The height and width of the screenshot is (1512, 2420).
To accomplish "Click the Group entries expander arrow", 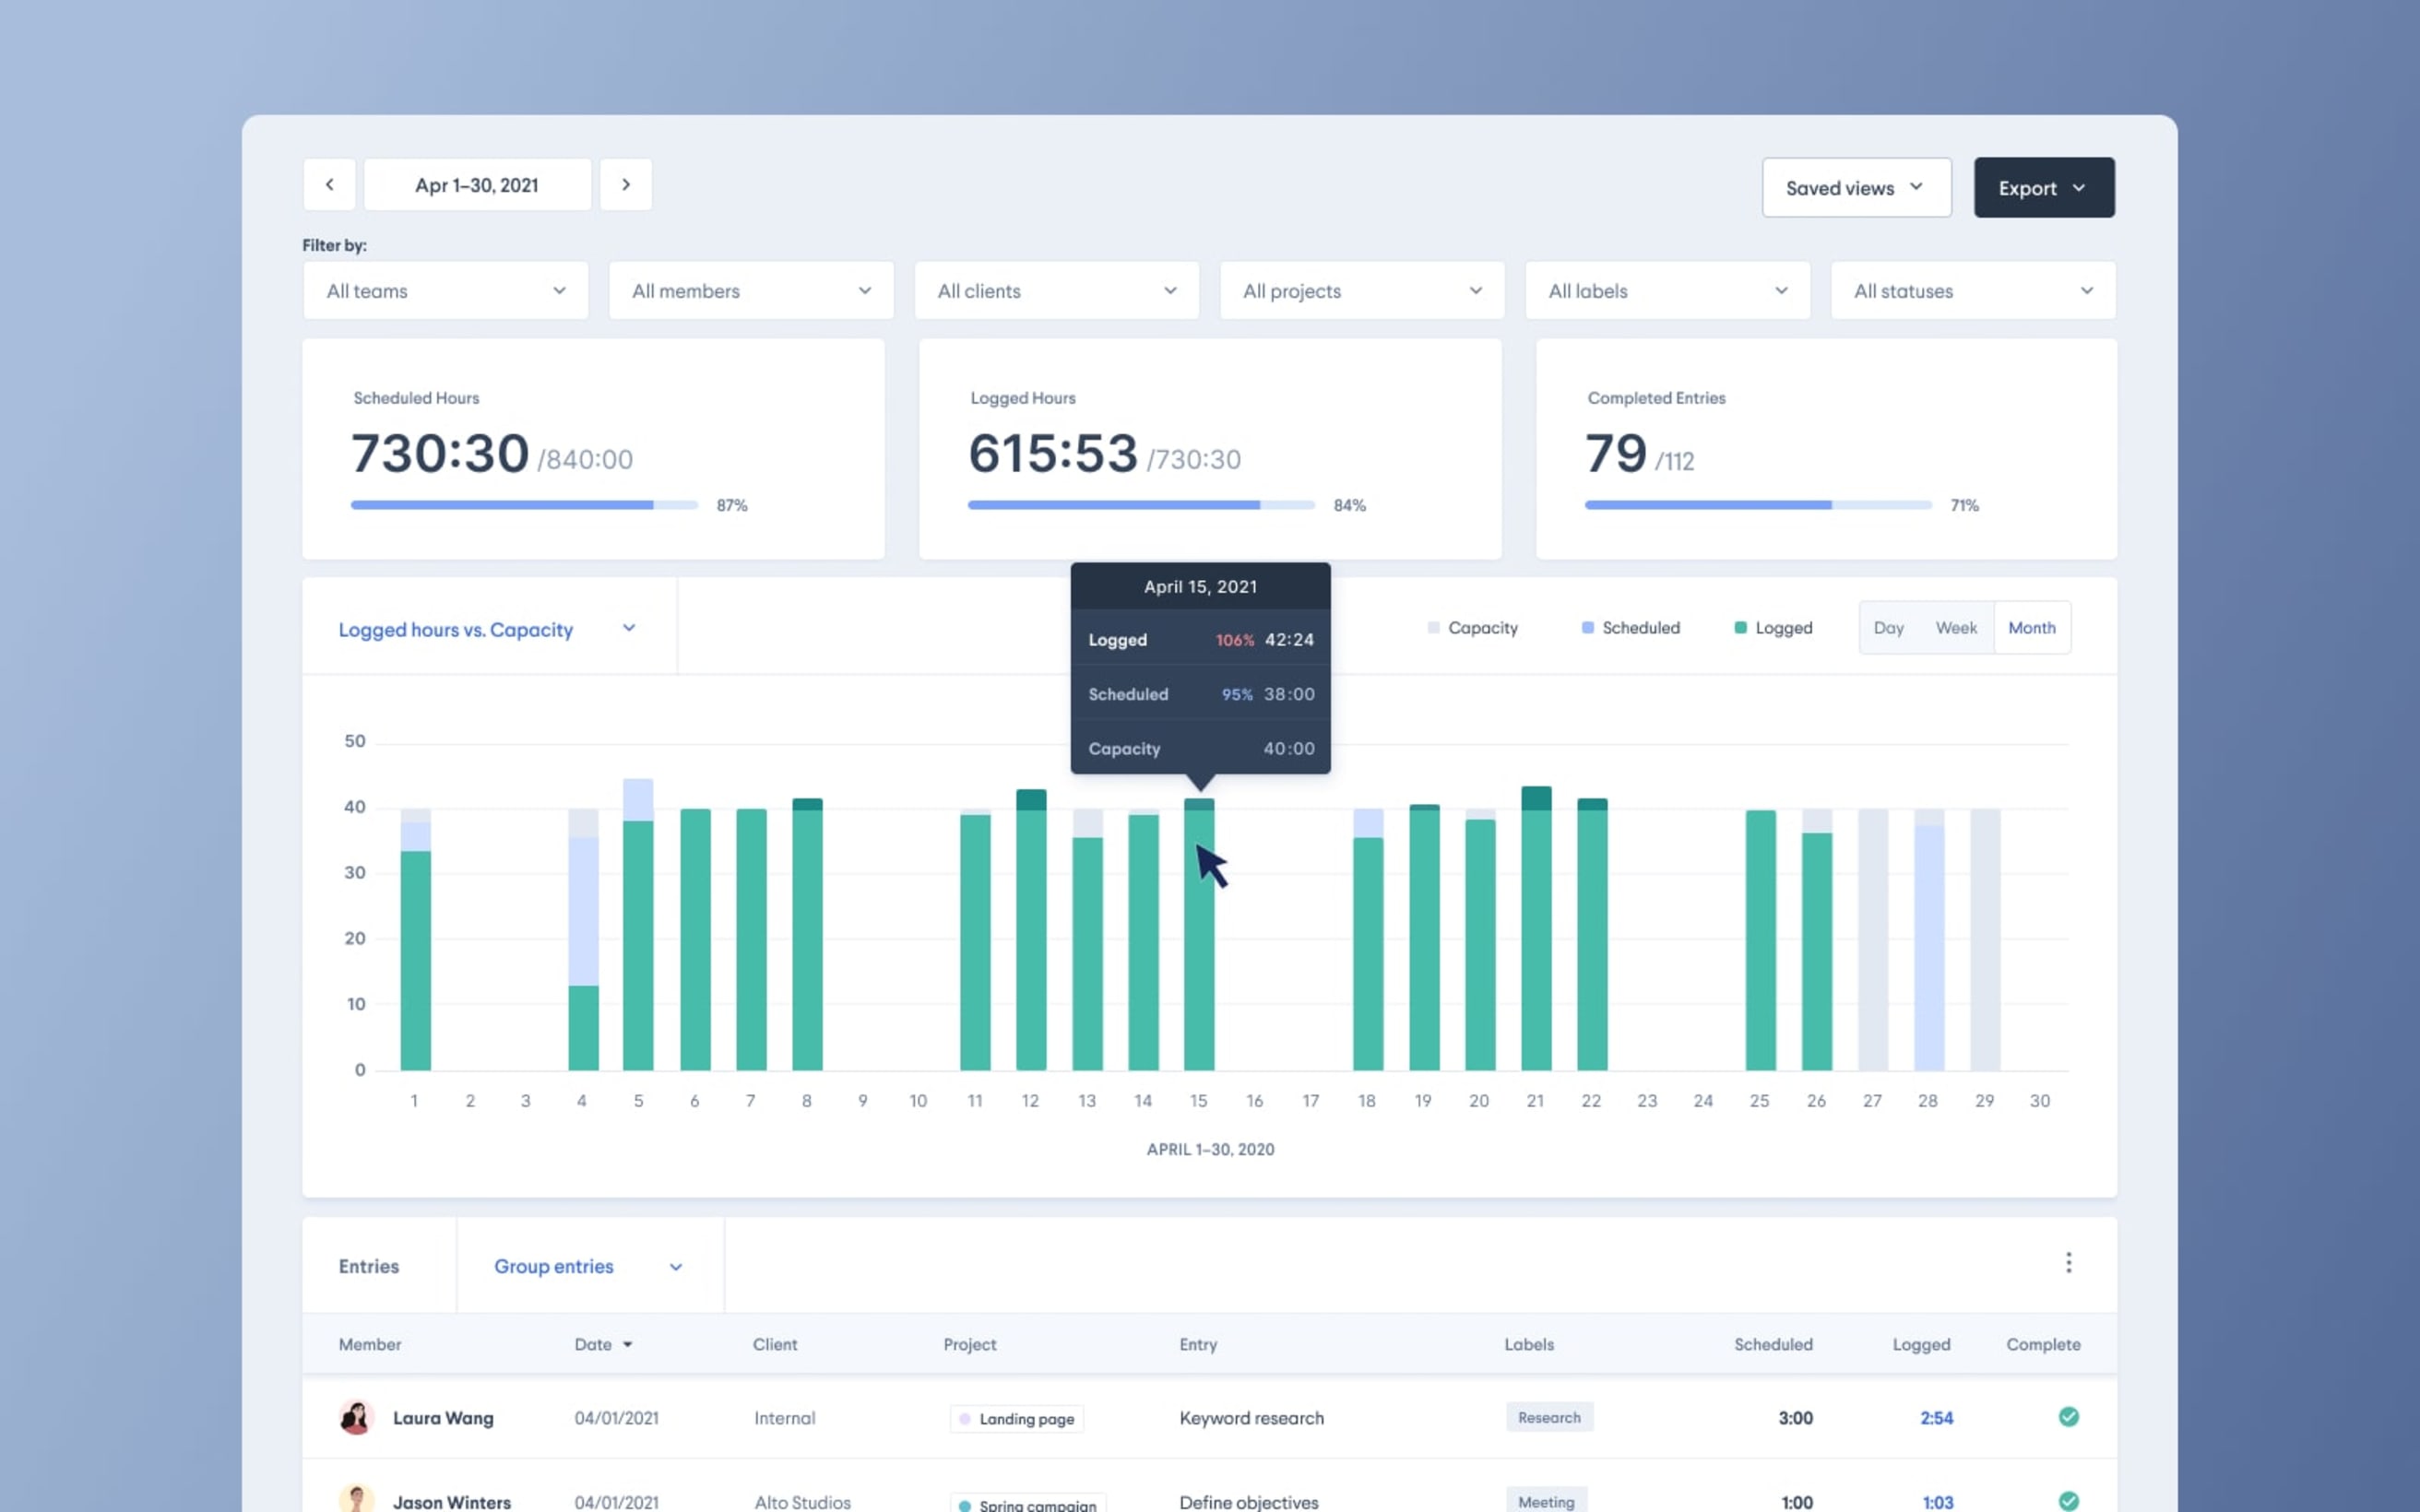I will [678, 1267].
